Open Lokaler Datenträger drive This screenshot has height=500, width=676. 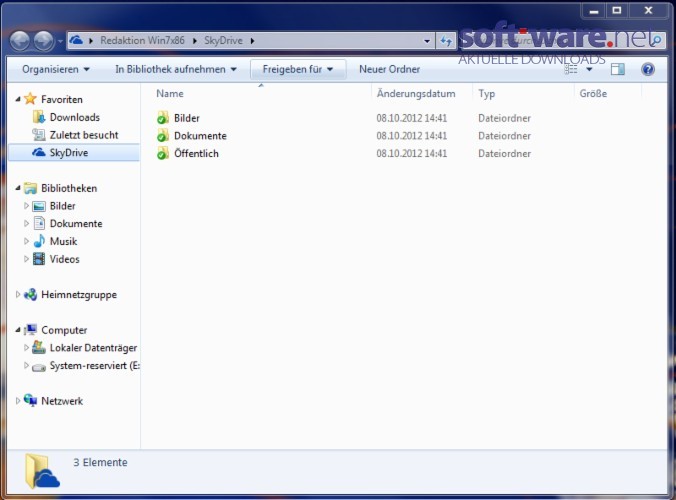coord(93,347)
